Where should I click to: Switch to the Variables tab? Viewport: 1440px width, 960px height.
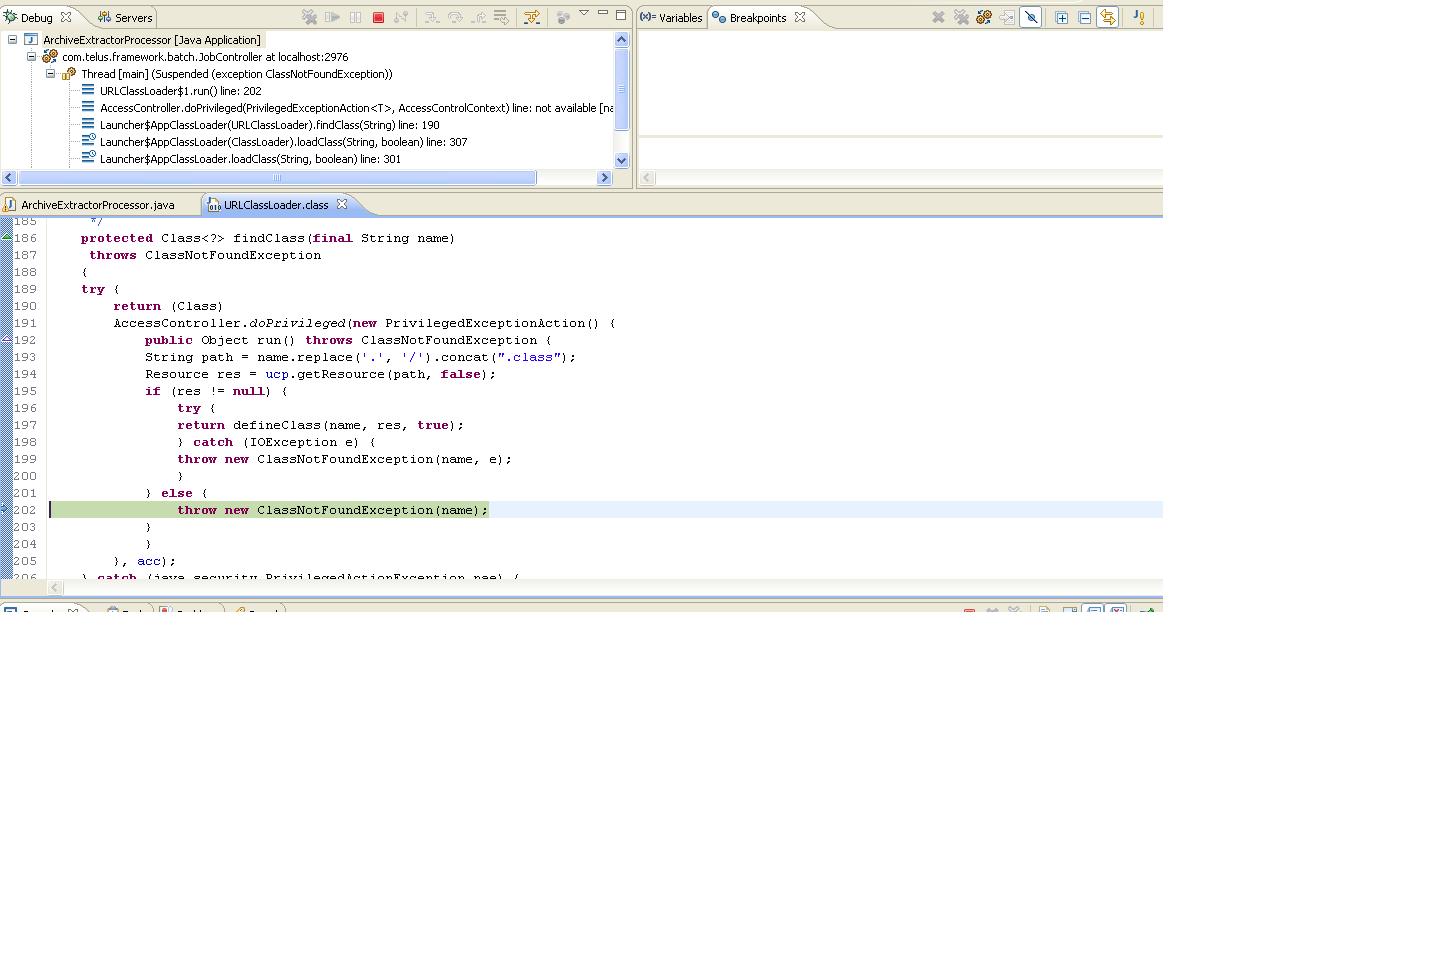point(672,17)
